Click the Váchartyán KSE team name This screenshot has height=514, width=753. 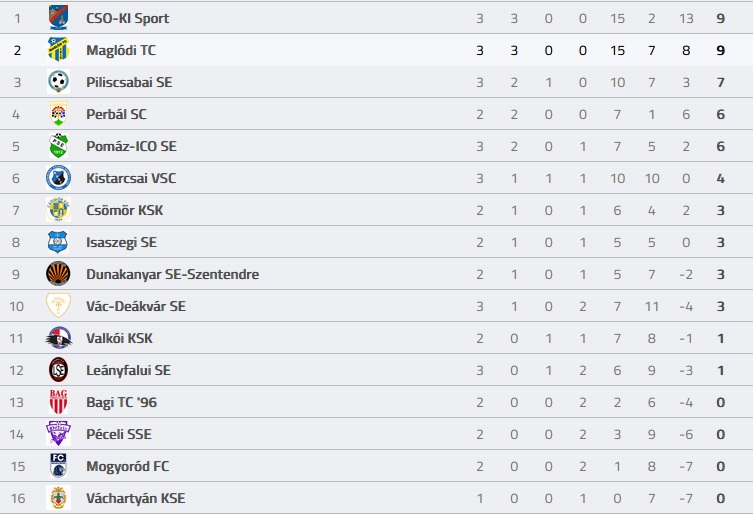[135, 498]
